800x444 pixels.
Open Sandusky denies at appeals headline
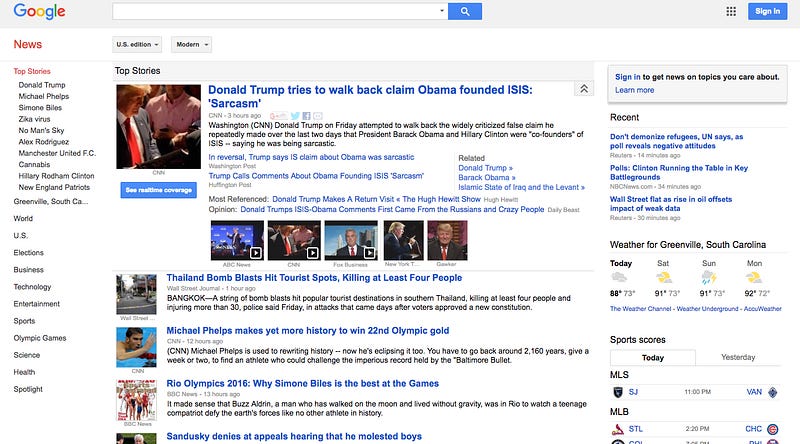pyautogui.click(x=294, y=436)
